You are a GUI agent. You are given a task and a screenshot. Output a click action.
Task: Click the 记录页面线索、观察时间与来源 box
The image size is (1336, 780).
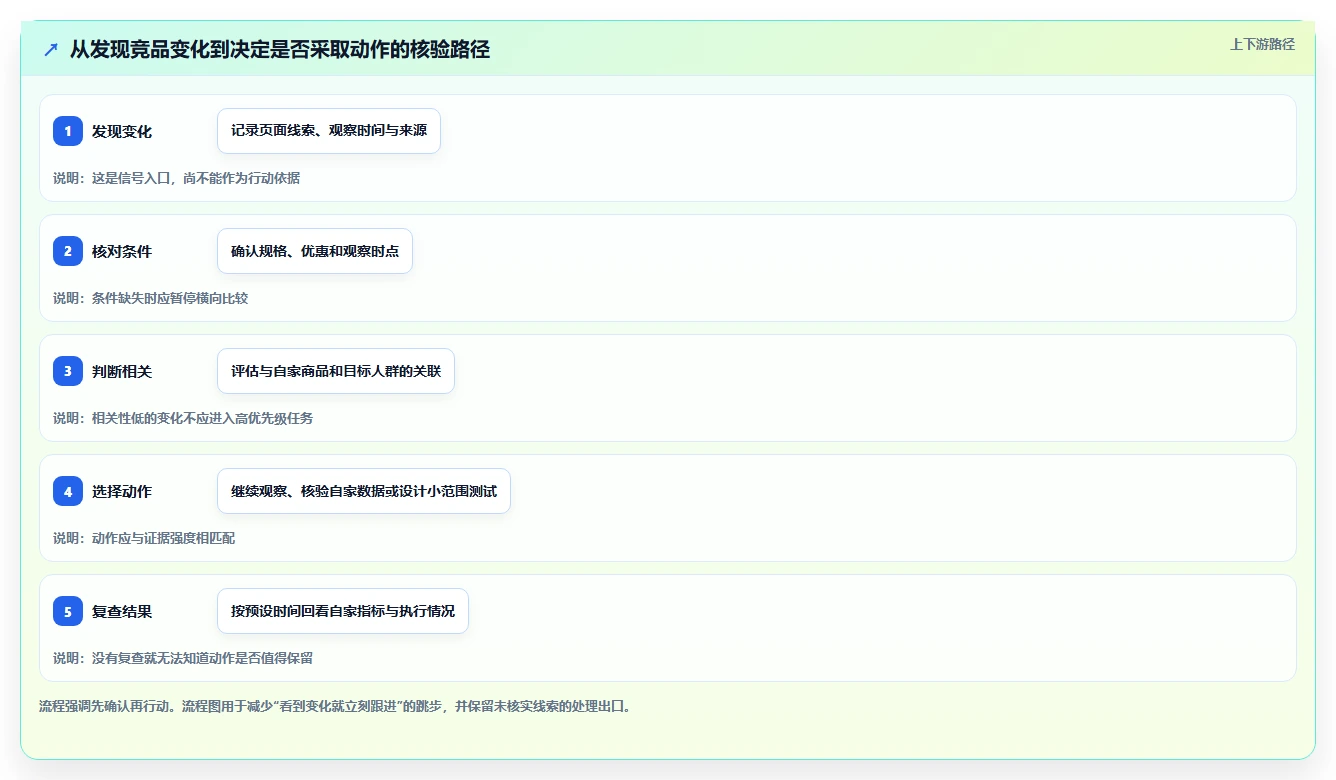pos(329,131)
